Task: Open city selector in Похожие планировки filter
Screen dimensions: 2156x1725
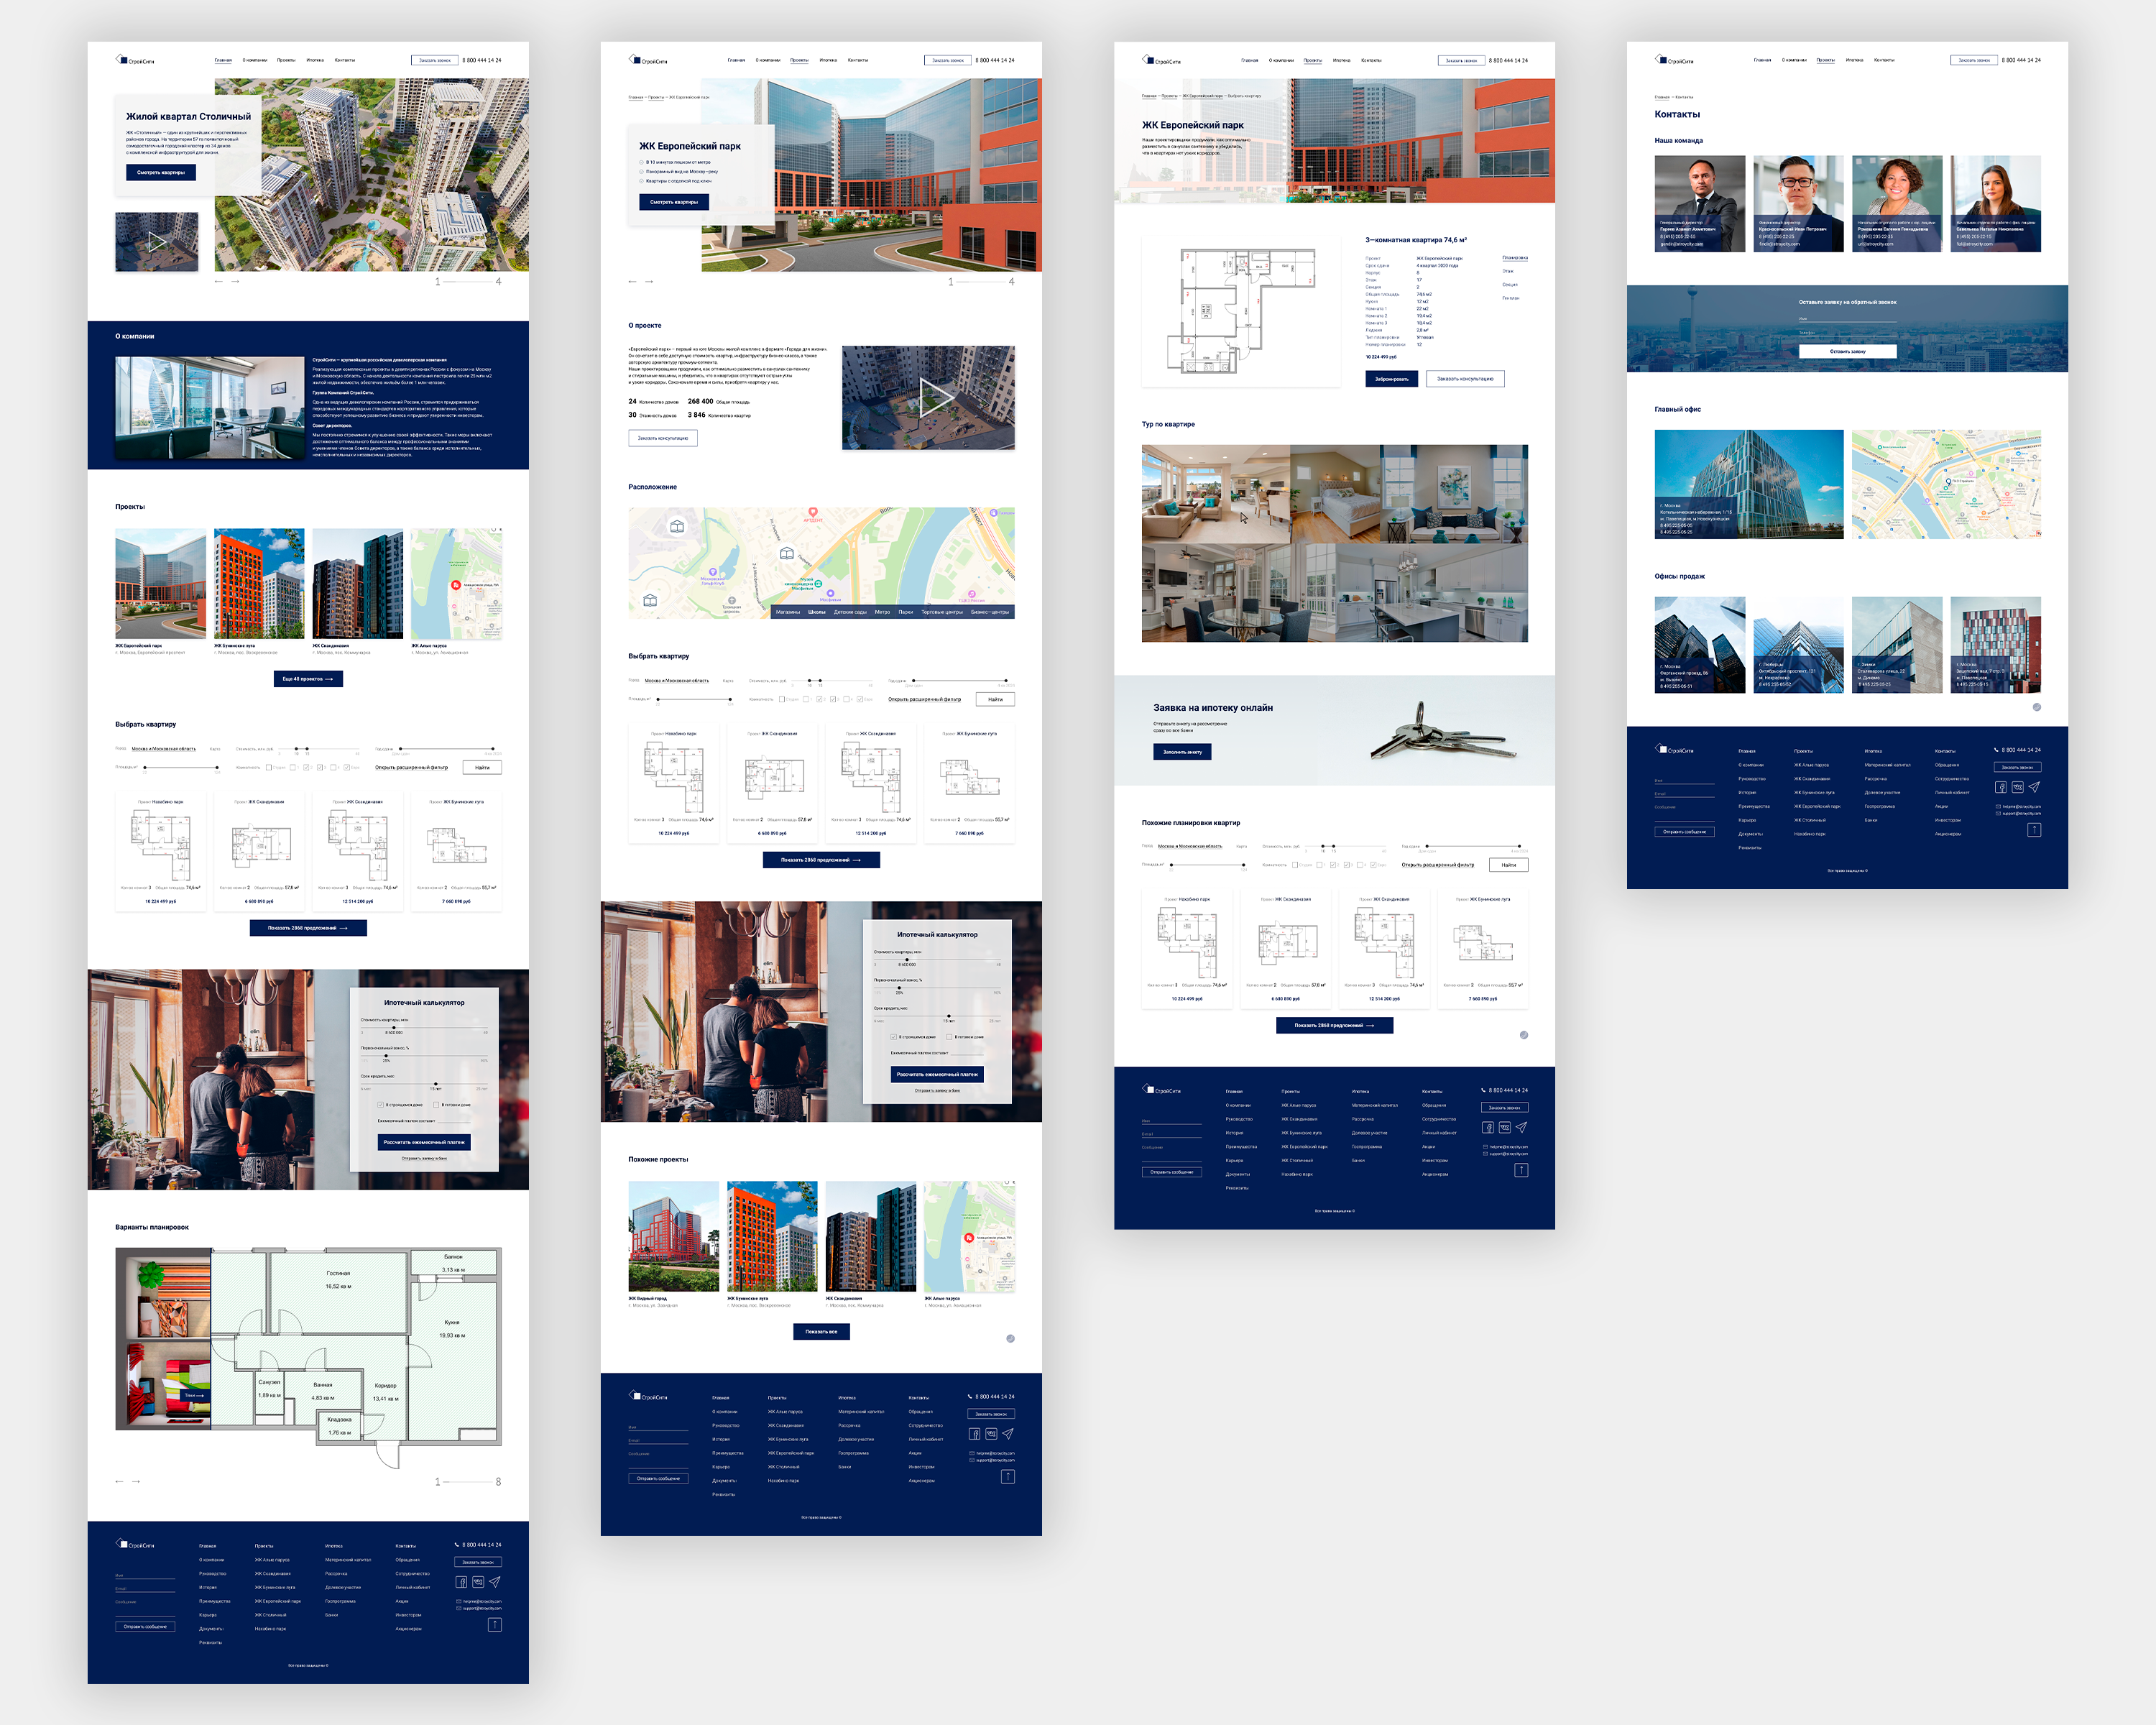Action: pos(1190,846)
